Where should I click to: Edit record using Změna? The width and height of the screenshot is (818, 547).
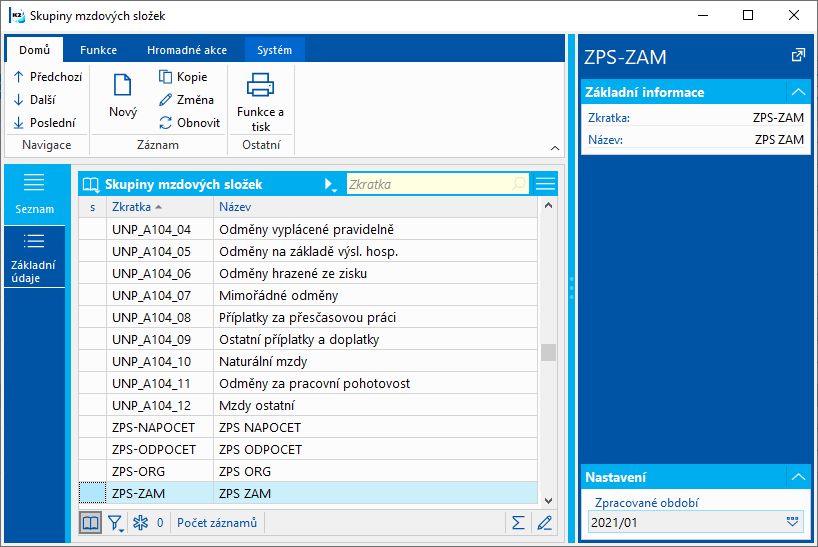tap(186, 100)
